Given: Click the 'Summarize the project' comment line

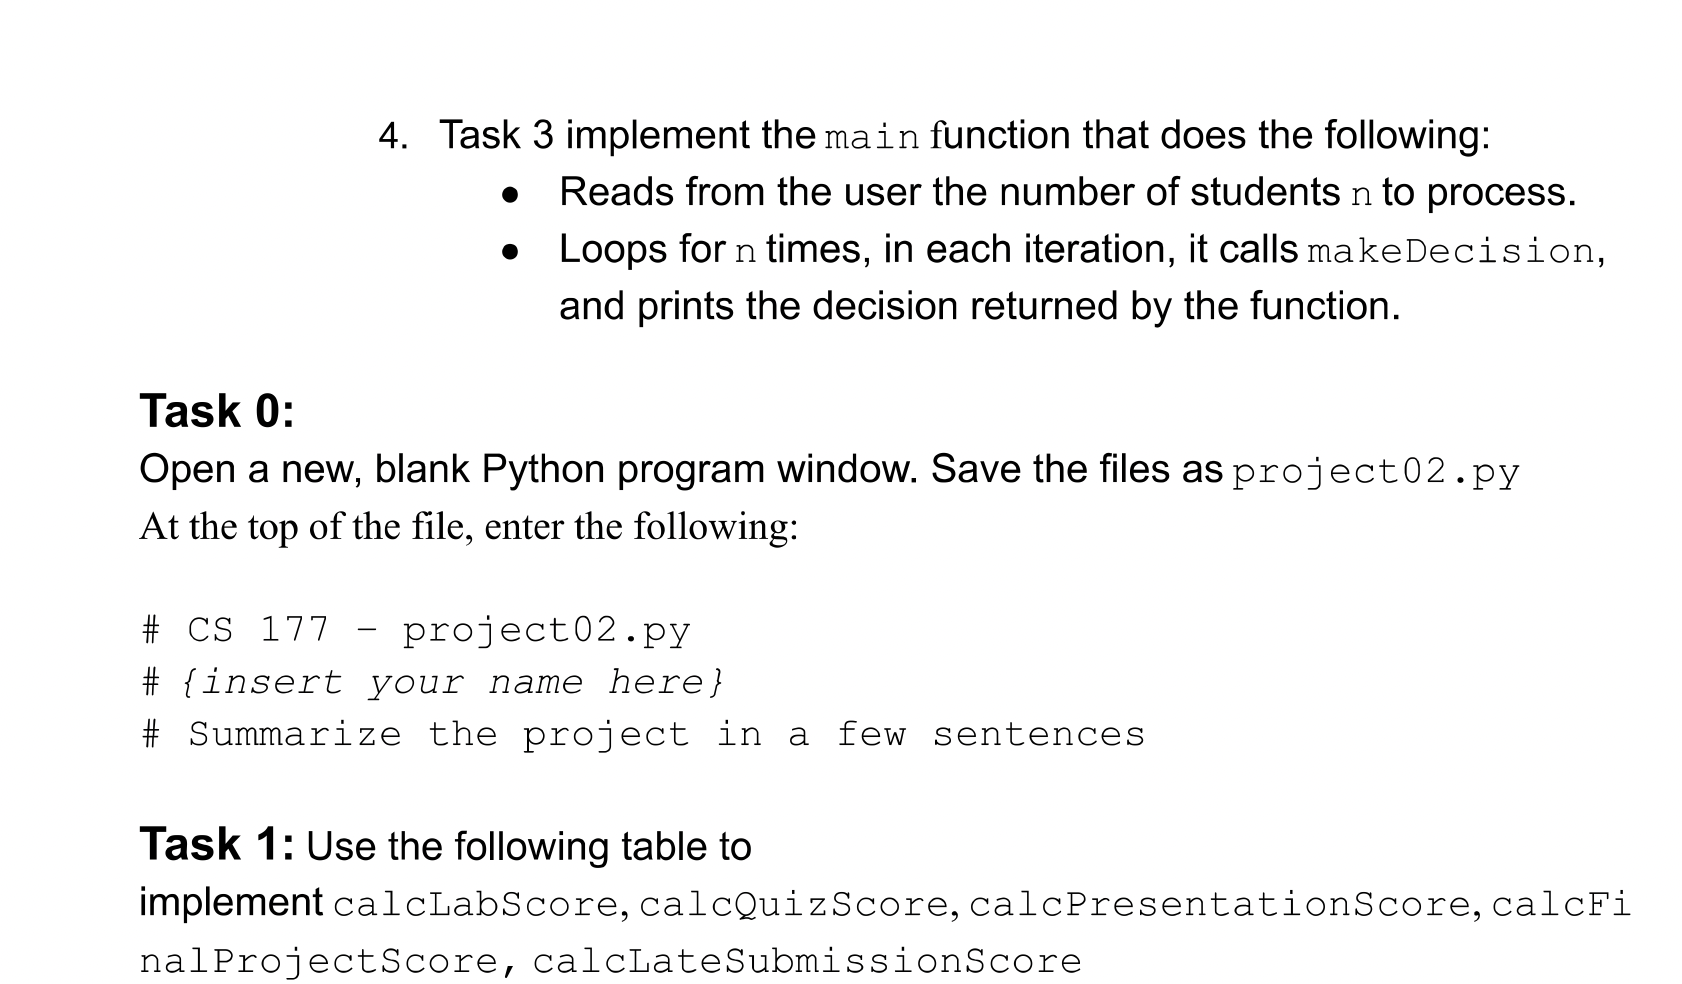Looking at the screenshot, I should [642, 734].
